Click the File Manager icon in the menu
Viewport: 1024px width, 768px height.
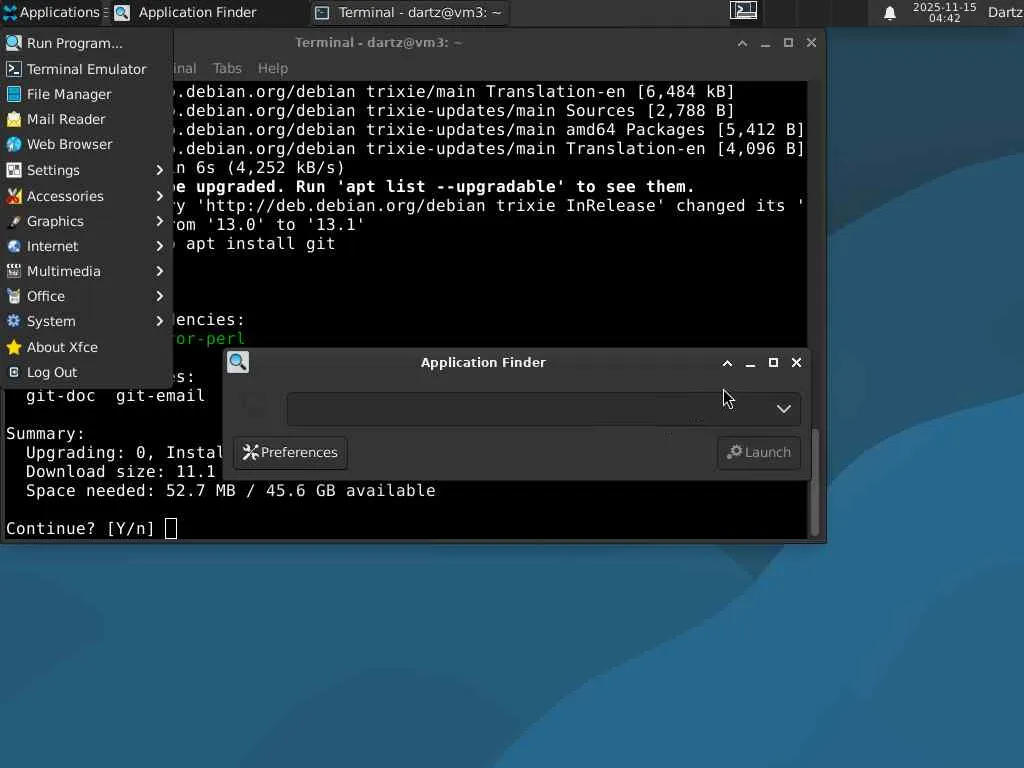14,94
